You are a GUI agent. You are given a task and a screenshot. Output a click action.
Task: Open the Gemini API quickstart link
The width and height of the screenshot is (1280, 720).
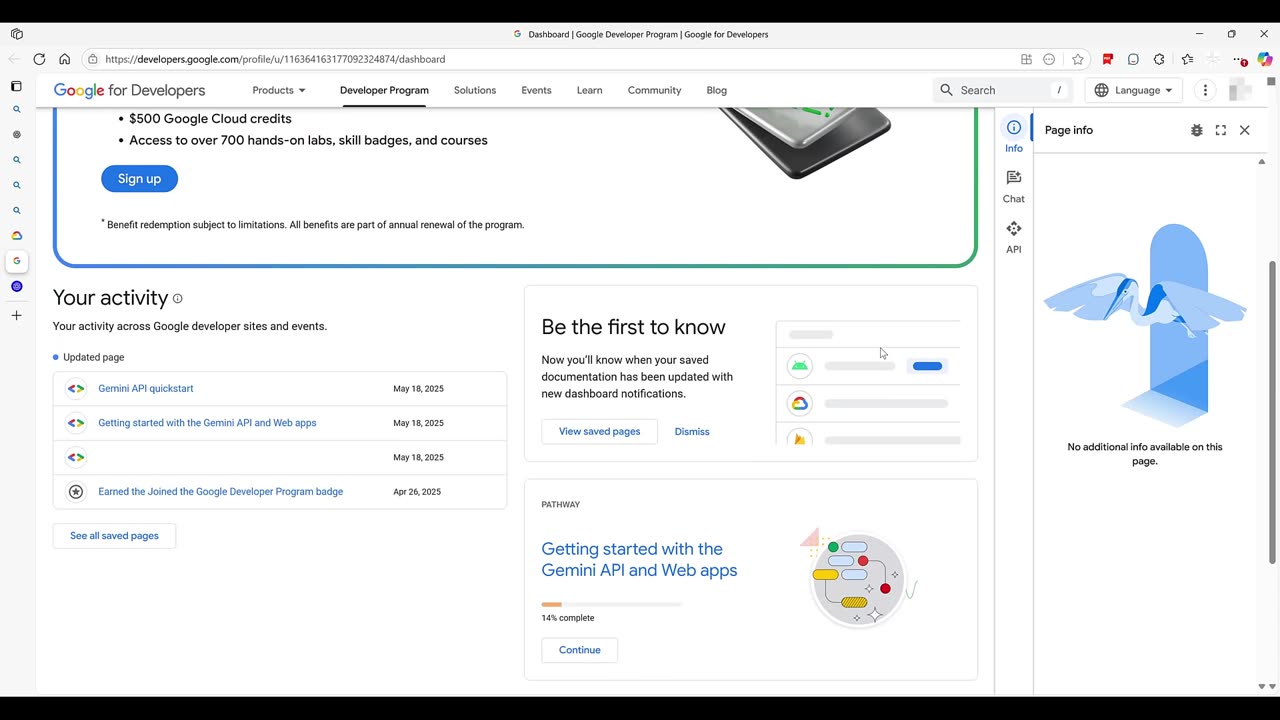coord(146,389)
